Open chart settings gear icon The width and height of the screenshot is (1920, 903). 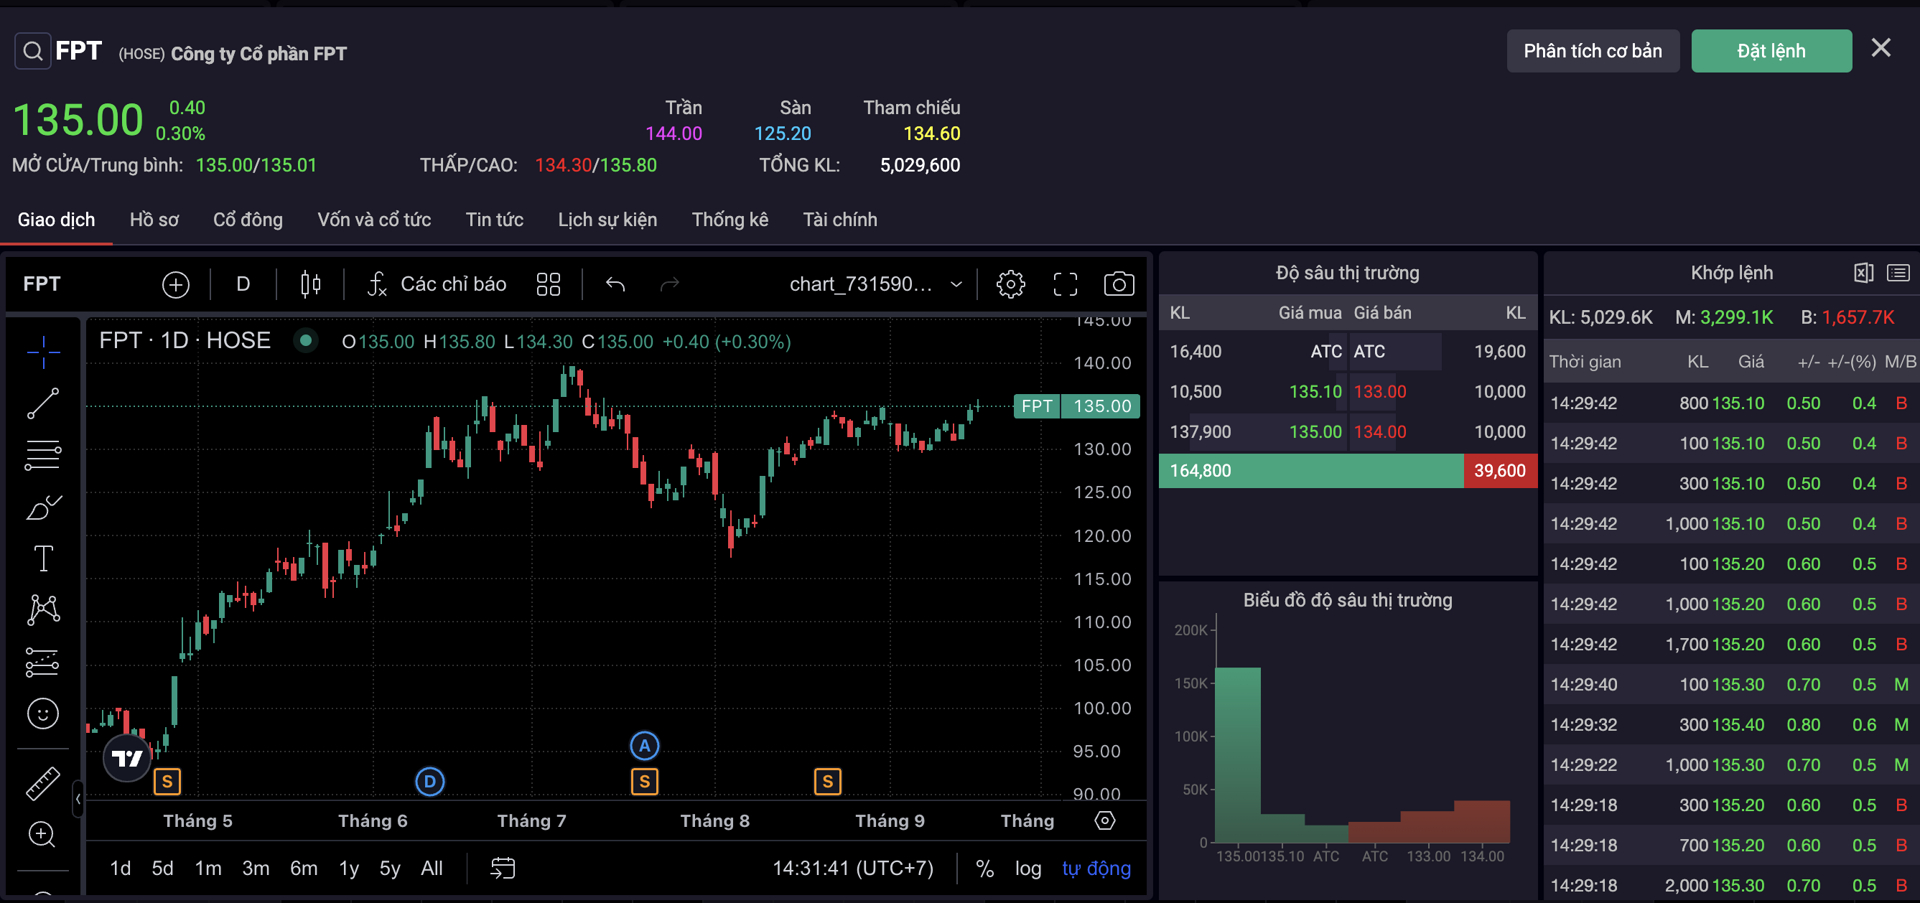pos(1010,285)
